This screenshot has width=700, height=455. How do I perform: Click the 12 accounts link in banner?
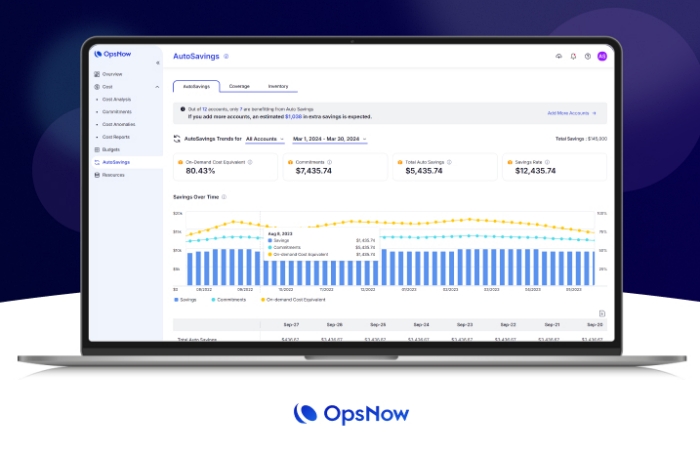204,109
